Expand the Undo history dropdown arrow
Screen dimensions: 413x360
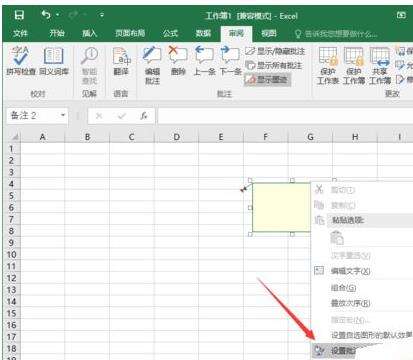(58, 15)
